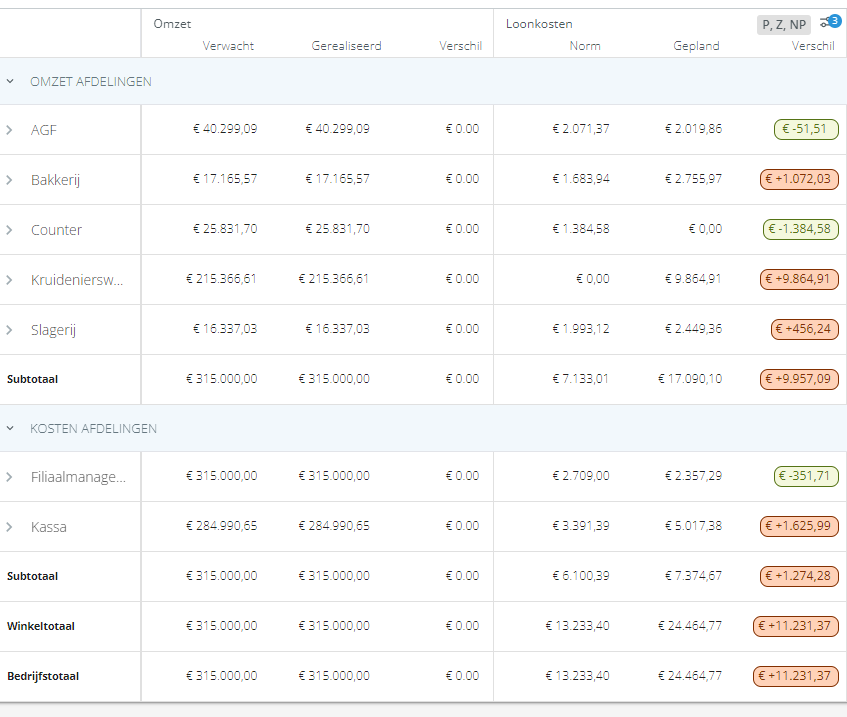The width and height of the screenshot is (847, 717).
Task: Open the filter settings icon with badge
Action: (x=830, y=22)
